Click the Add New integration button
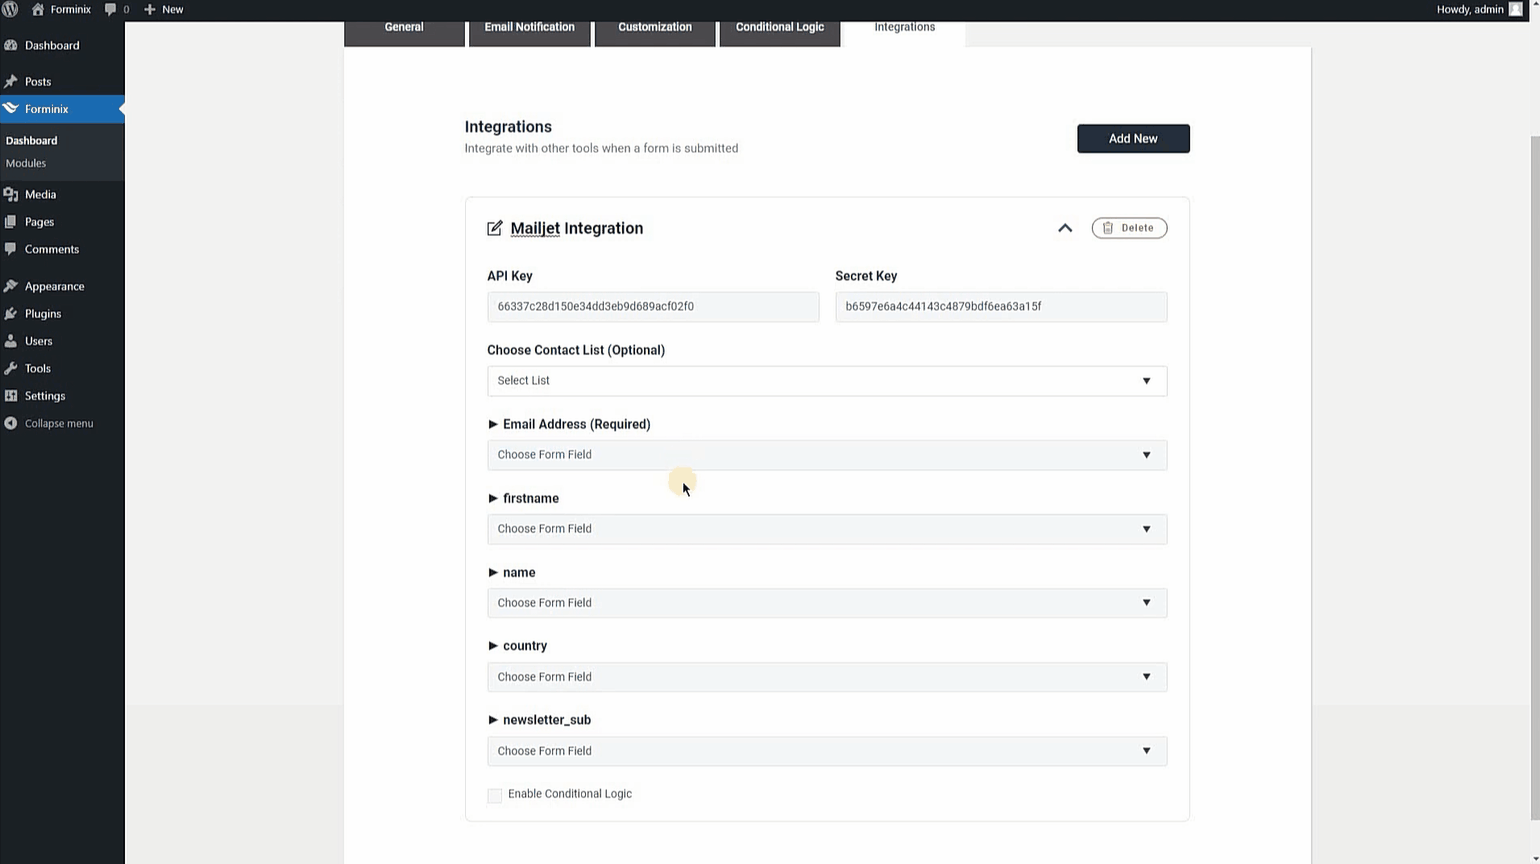 1133,139
